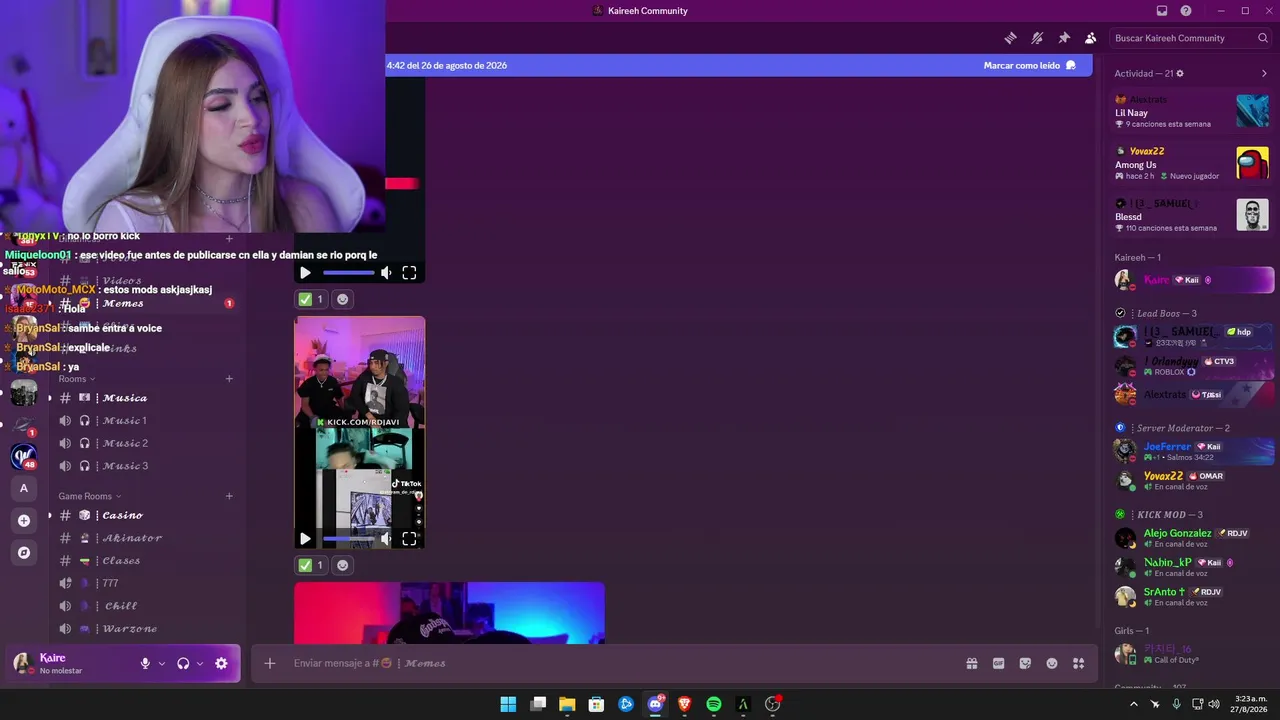Join the Warzone voice channel
Viewport: 1280px width, 720px height.
[x=147, y=629]
